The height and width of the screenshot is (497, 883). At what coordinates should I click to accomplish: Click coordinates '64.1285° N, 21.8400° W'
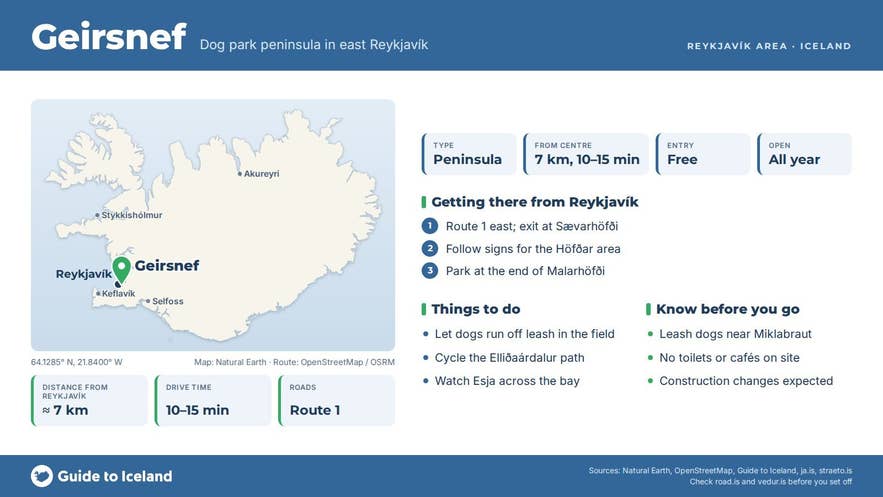[x=77, y=362]
